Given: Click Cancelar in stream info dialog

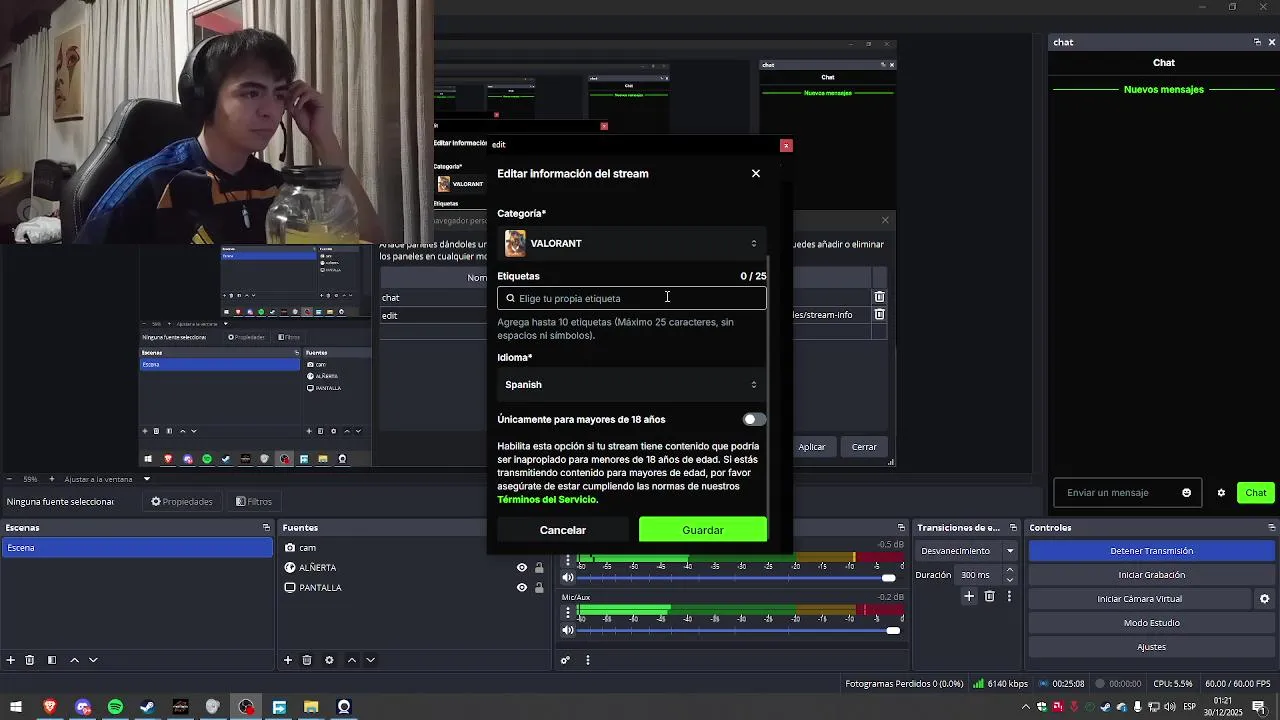Looking at the screenshot, I should pos(563,530).
